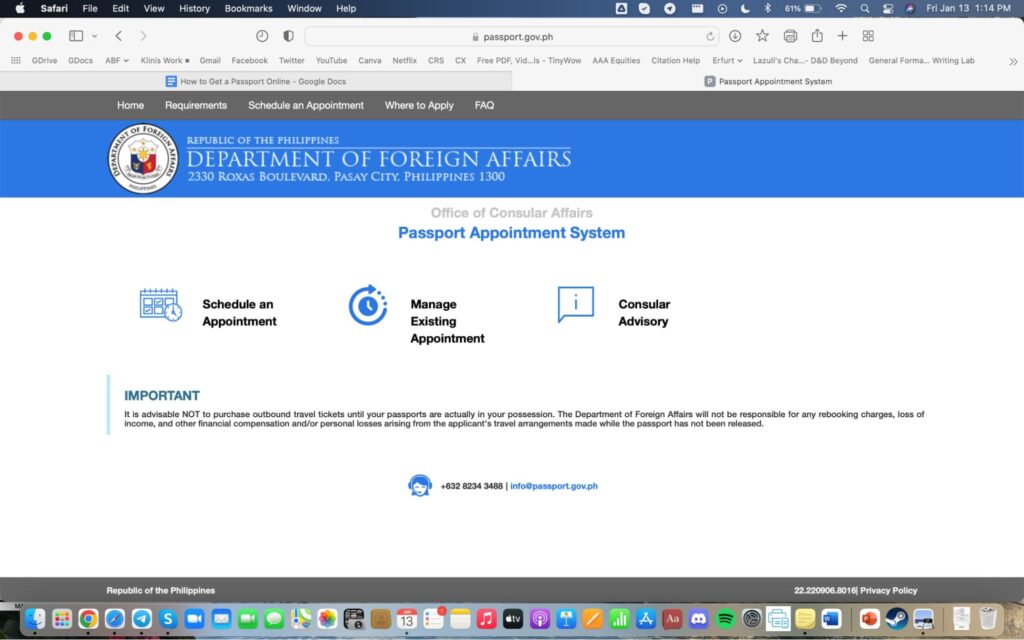Open Zoom from the Dock

(x=195, y=618)
